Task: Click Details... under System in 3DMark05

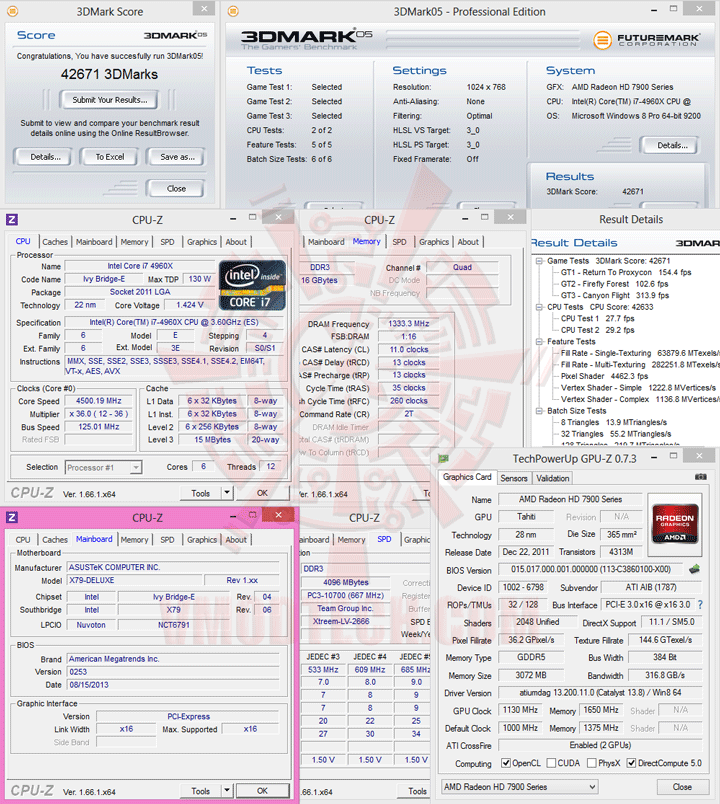Action: tap(672, 145)
